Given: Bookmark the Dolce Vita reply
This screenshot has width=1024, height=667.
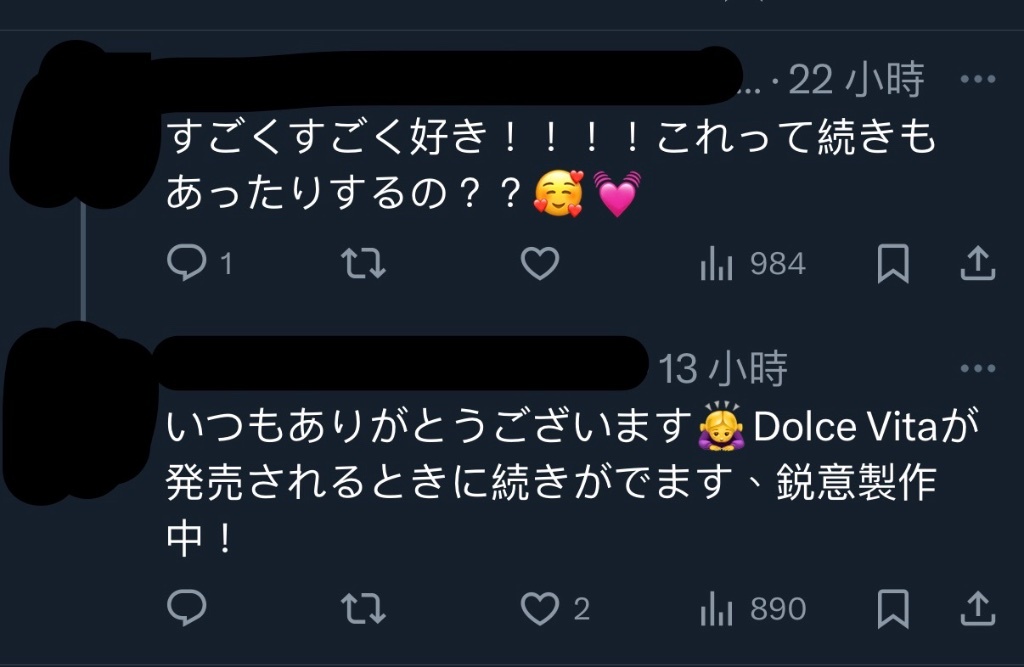Looking at the screenshot, I should pyautogui.click(x=893, y=608).
